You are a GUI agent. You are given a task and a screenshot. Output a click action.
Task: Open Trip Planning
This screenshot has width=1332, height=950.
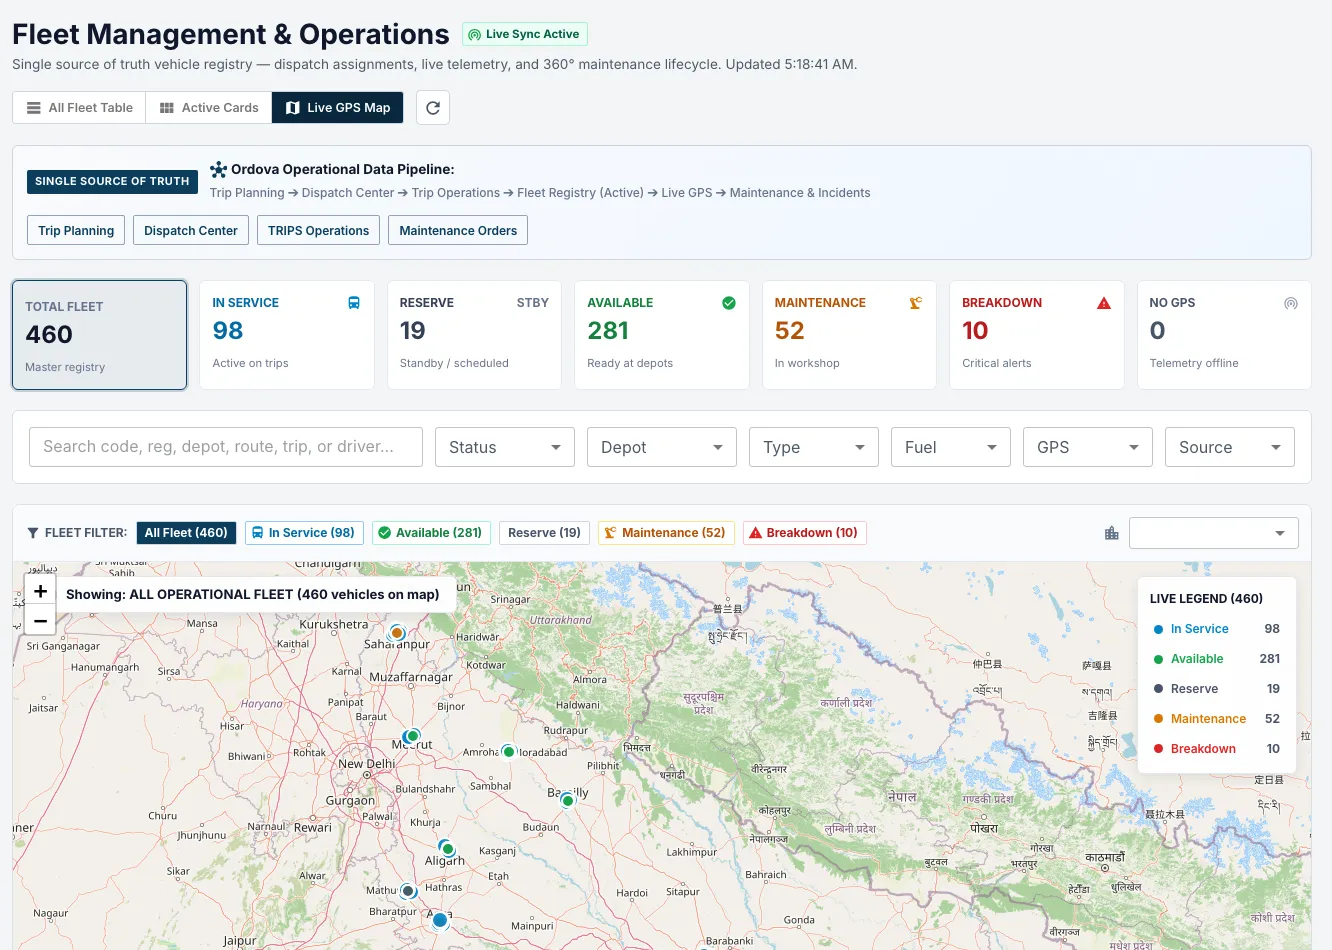[x=76, y=230]
